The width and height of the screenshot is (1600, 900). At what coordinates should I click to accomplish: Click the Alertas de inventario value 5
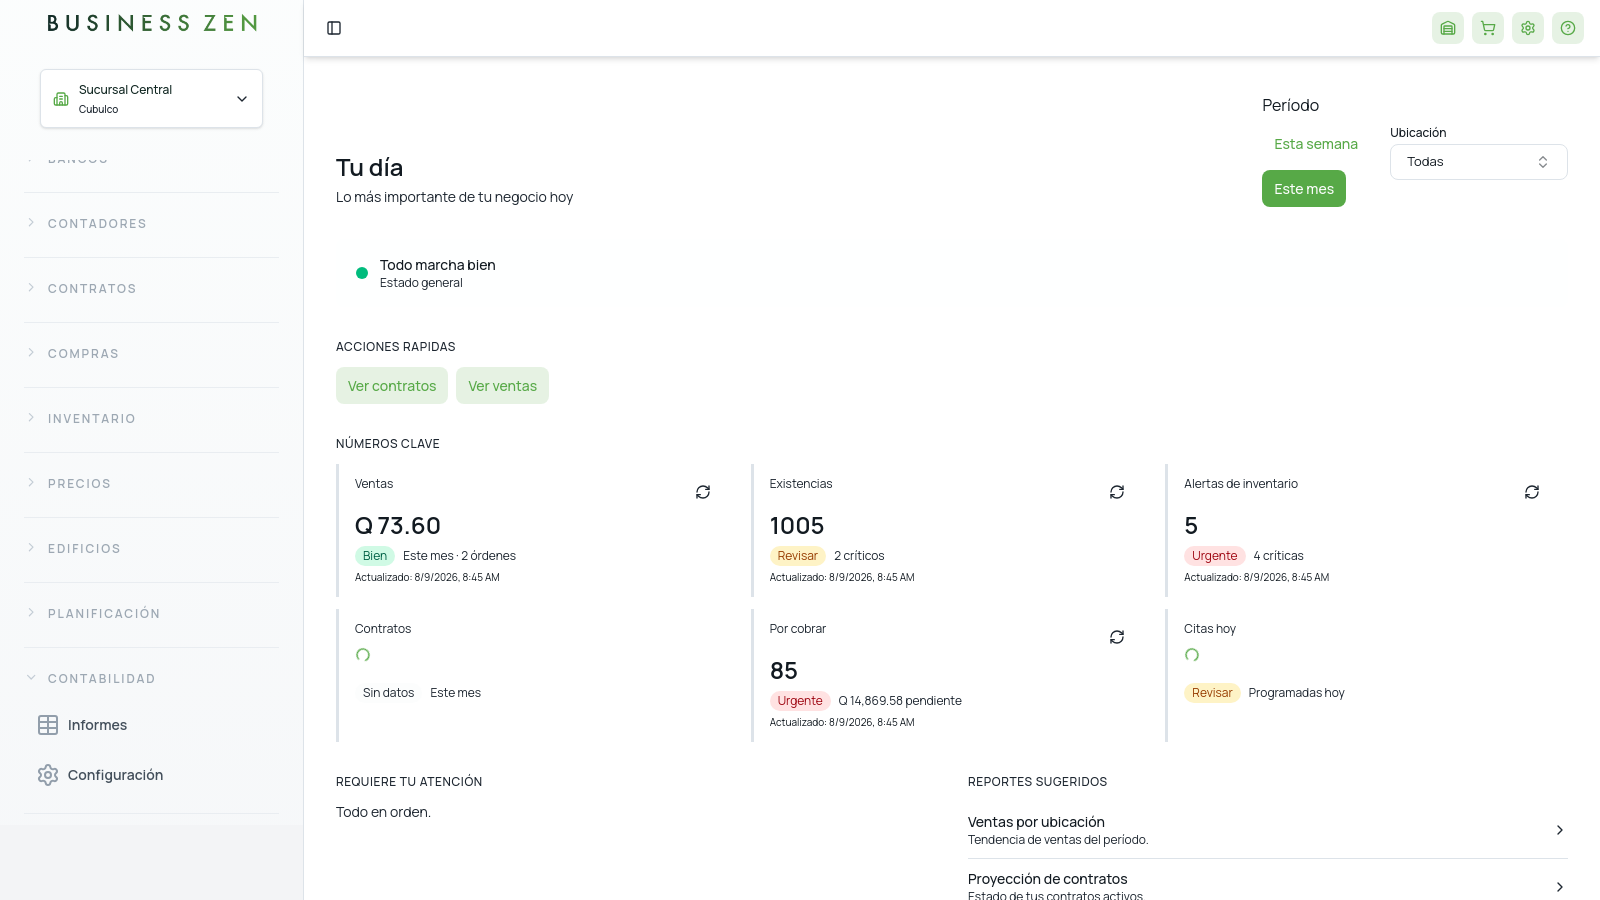[1191, 526]
